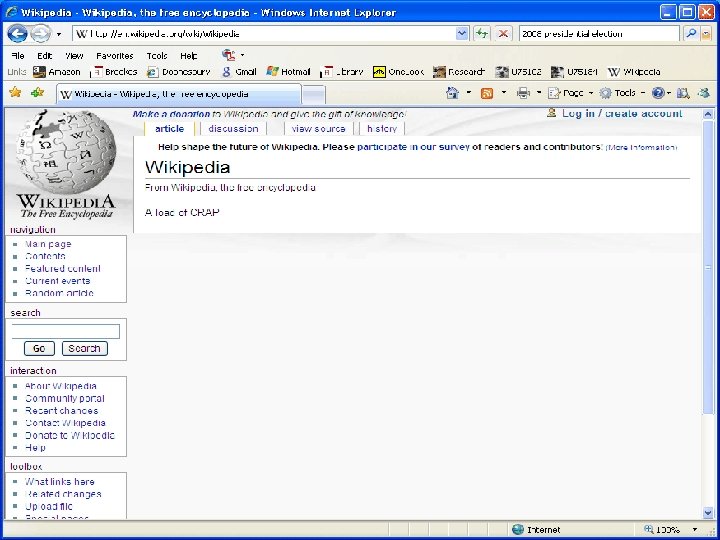Switch to the article tab

169,129
